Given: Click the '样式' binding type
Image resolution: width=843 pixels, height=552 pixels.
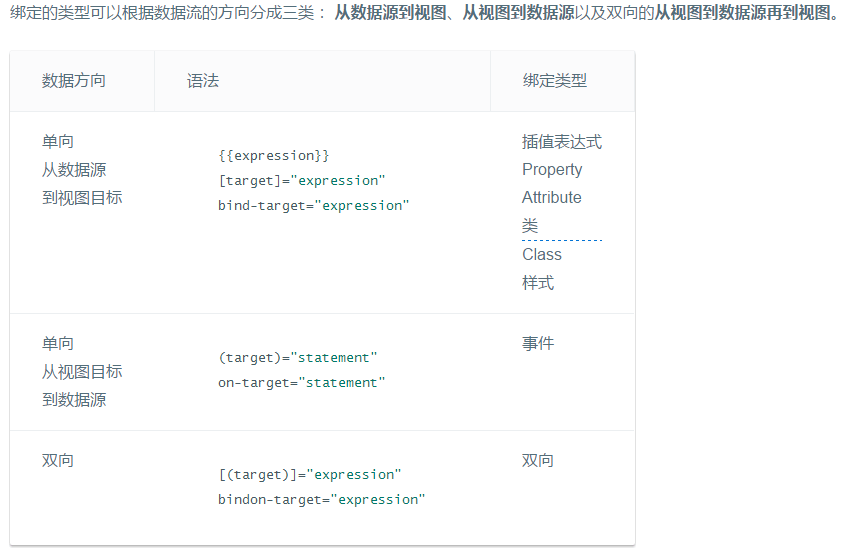Looking at the screenshot, I should (x=538, y=283).
